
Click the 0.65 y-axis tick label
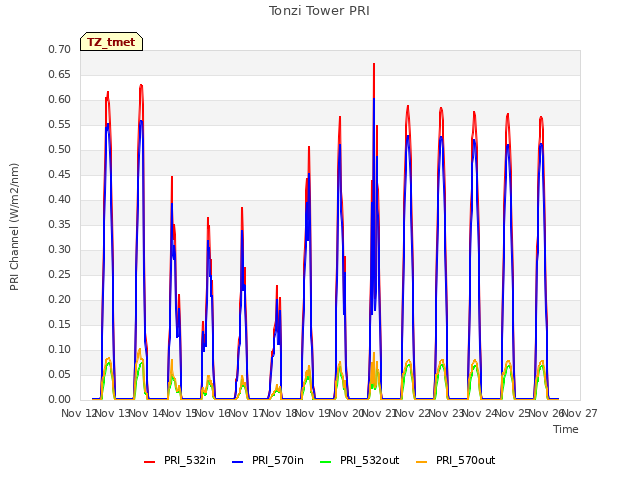[59, 74]
